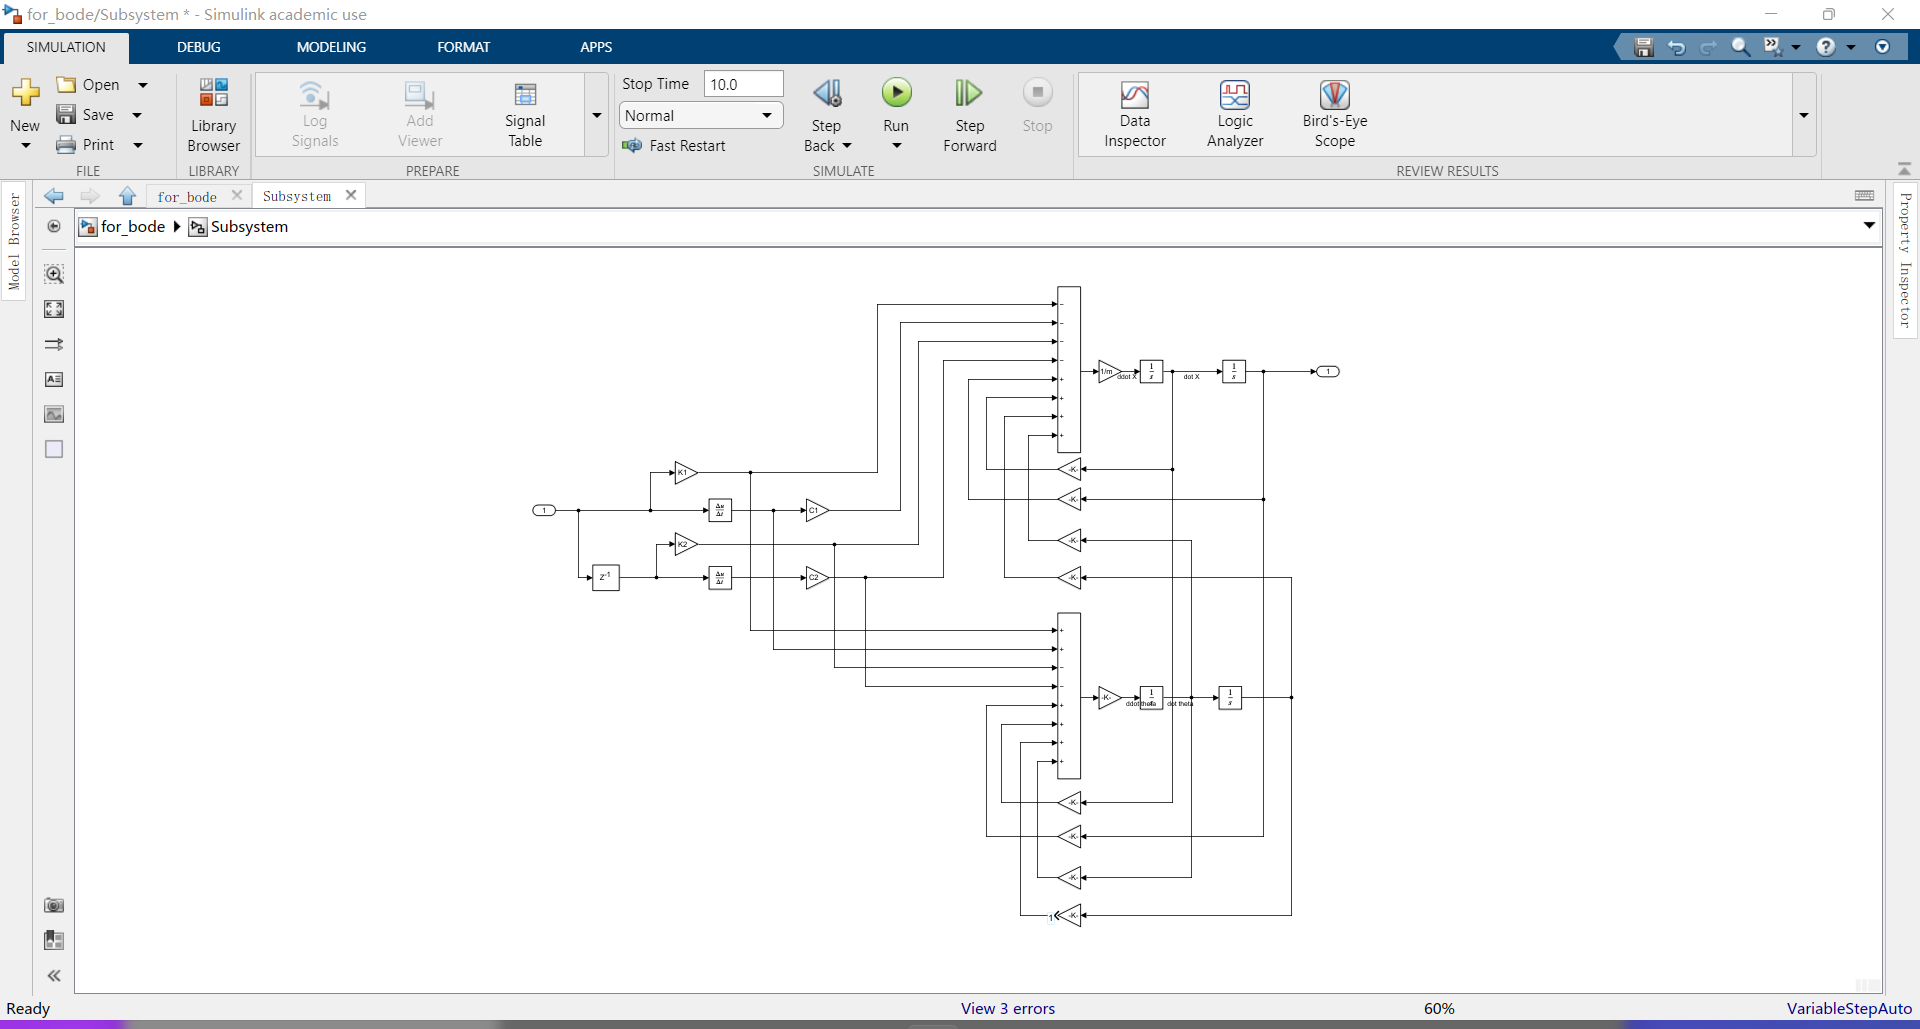The height and width of the screenshot is (1029, 1920).
Task: Expand the Prepare gallery arrow
Action: [597, 115]
